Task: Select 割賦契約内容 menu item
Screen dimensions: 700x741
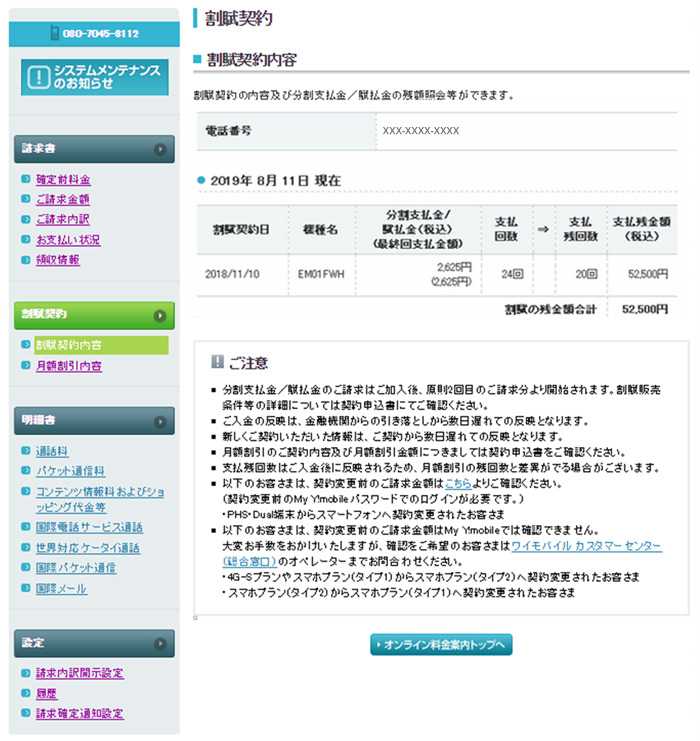Action: (68, 346)
